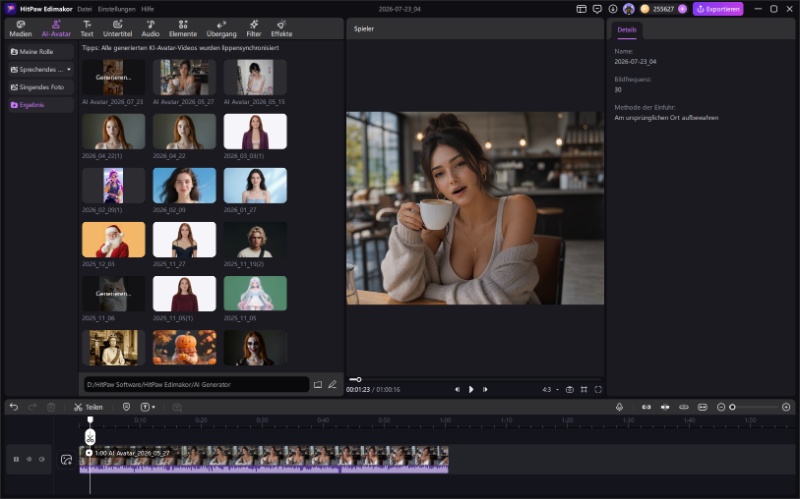The width and height of the screenshot is (800, 499).
Task: Toggle the first snapping icon left of zoom
Action: (646, 407)
